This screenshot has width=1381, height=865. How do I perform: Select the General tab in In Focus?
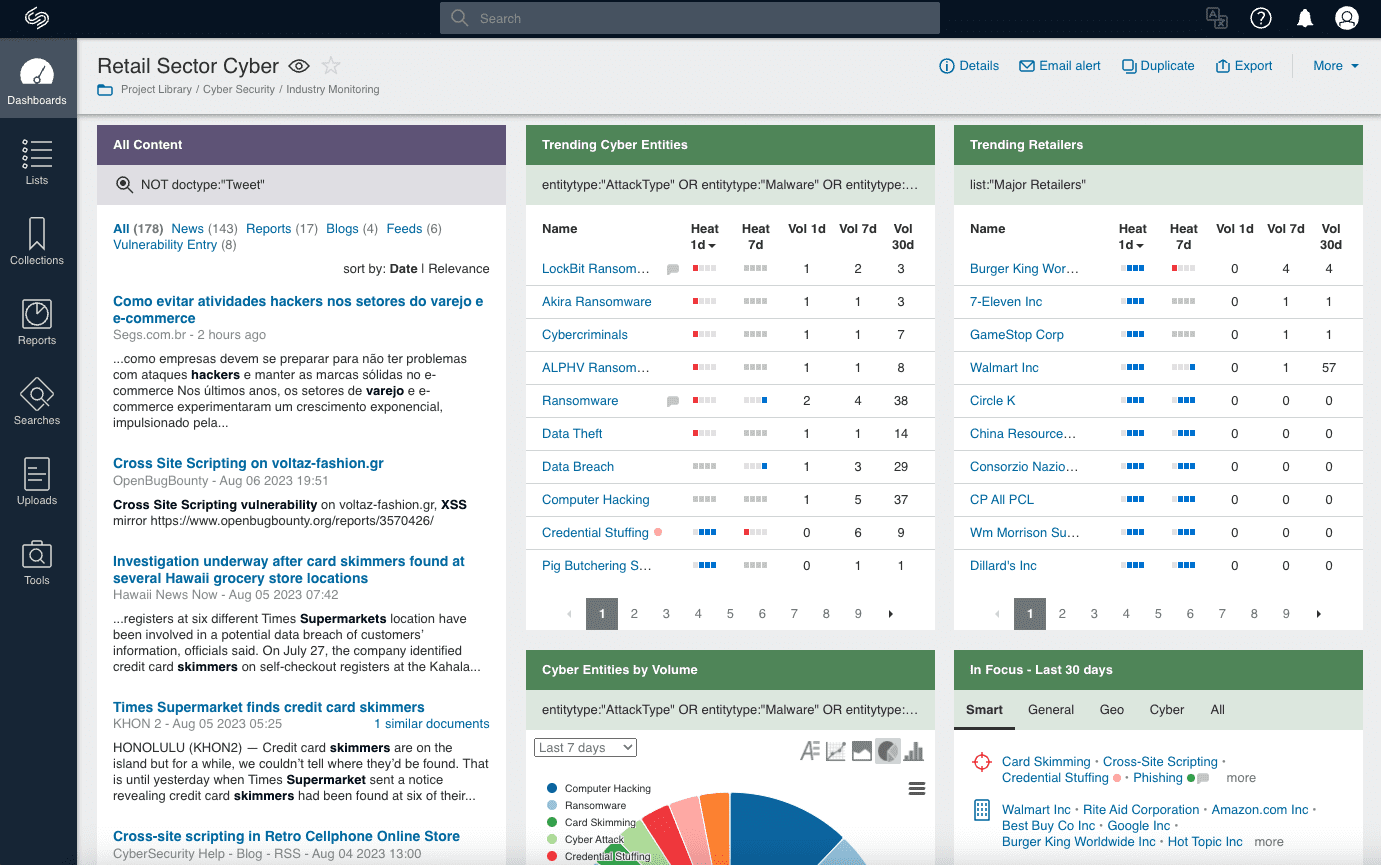click(x=1051, y=709)
